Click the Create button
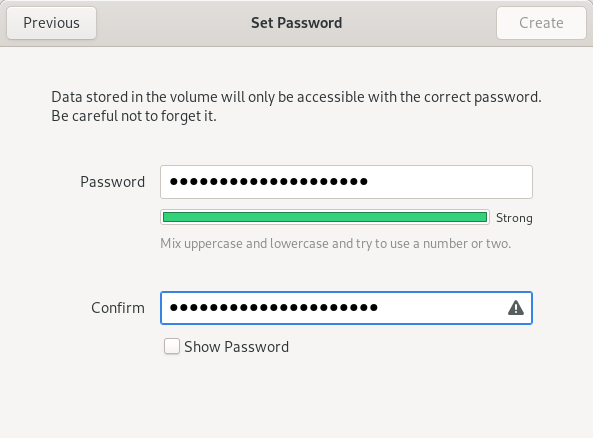This screenshot has width=593, height=438. 541,23
